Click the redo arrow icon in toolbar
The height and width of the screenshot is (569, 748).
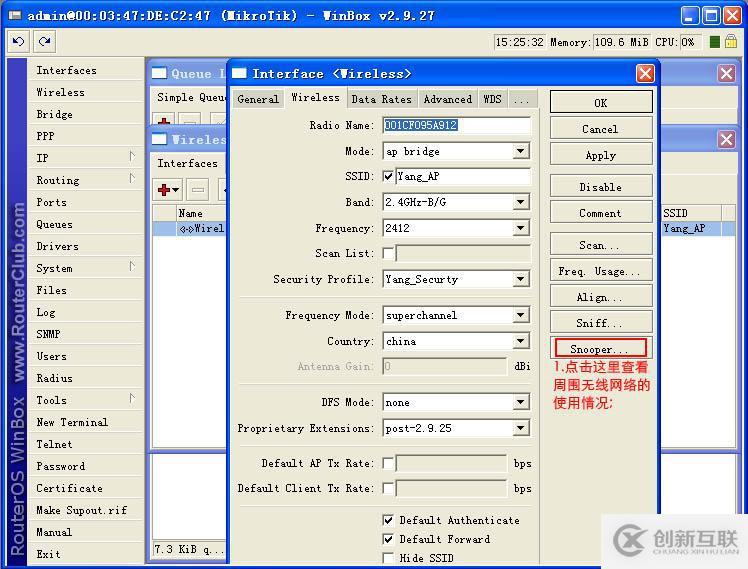[45, 42]
